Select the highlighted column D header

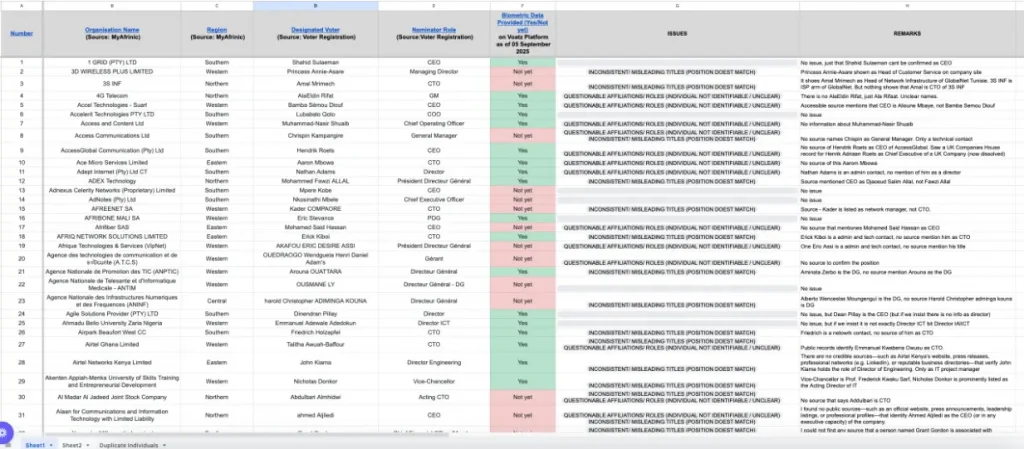[x=315, y=5]
